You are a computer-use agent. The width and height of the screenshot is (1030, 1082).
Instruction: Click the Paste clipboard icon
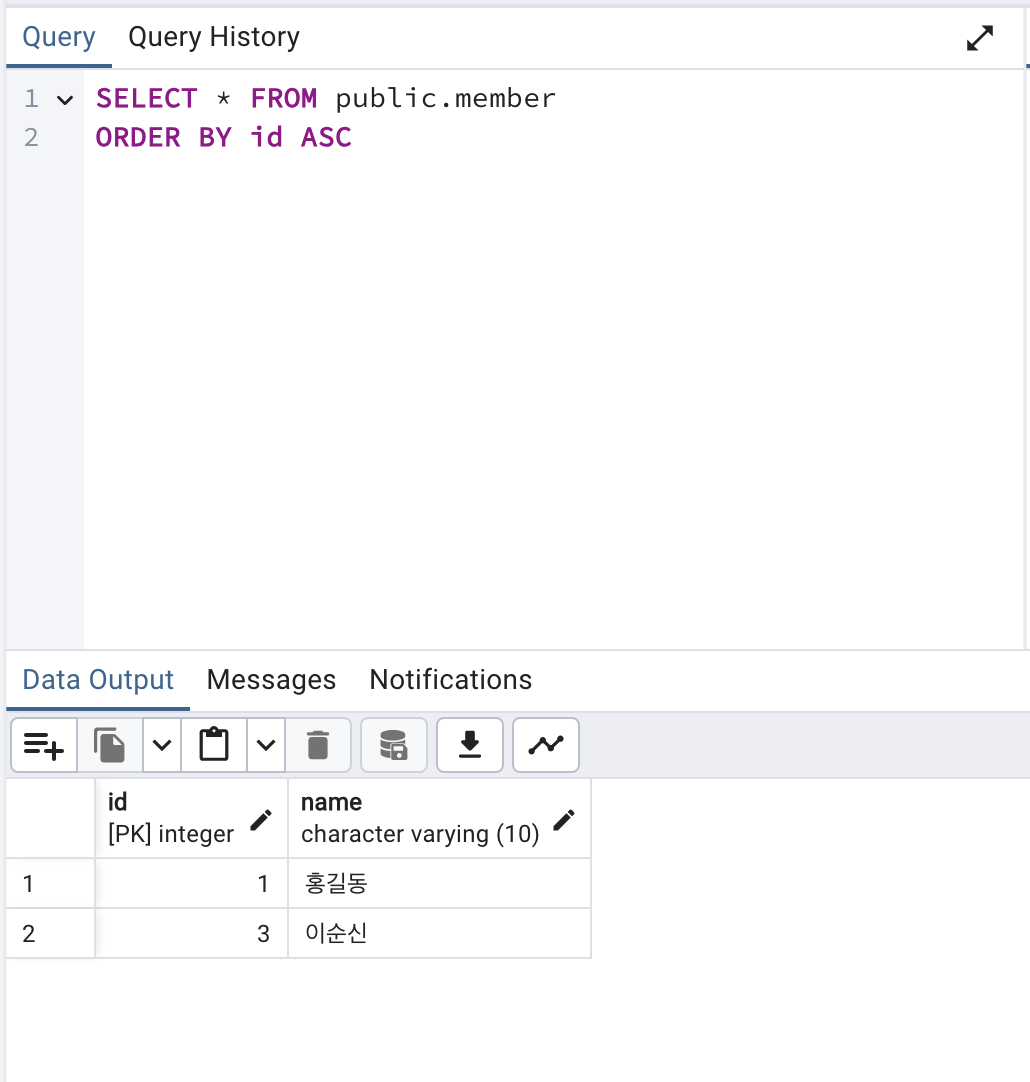[x=214, y=745]
